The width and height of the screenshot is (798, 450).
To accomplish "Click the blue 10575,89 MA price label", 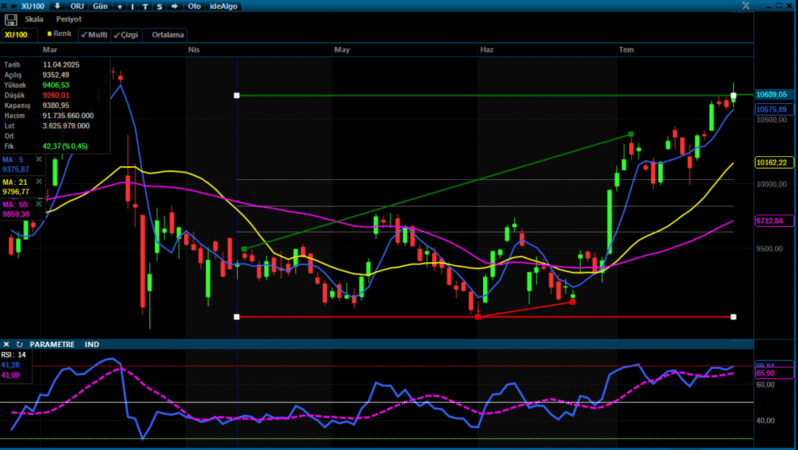I will pyautogui.click(x=772, y=109).
